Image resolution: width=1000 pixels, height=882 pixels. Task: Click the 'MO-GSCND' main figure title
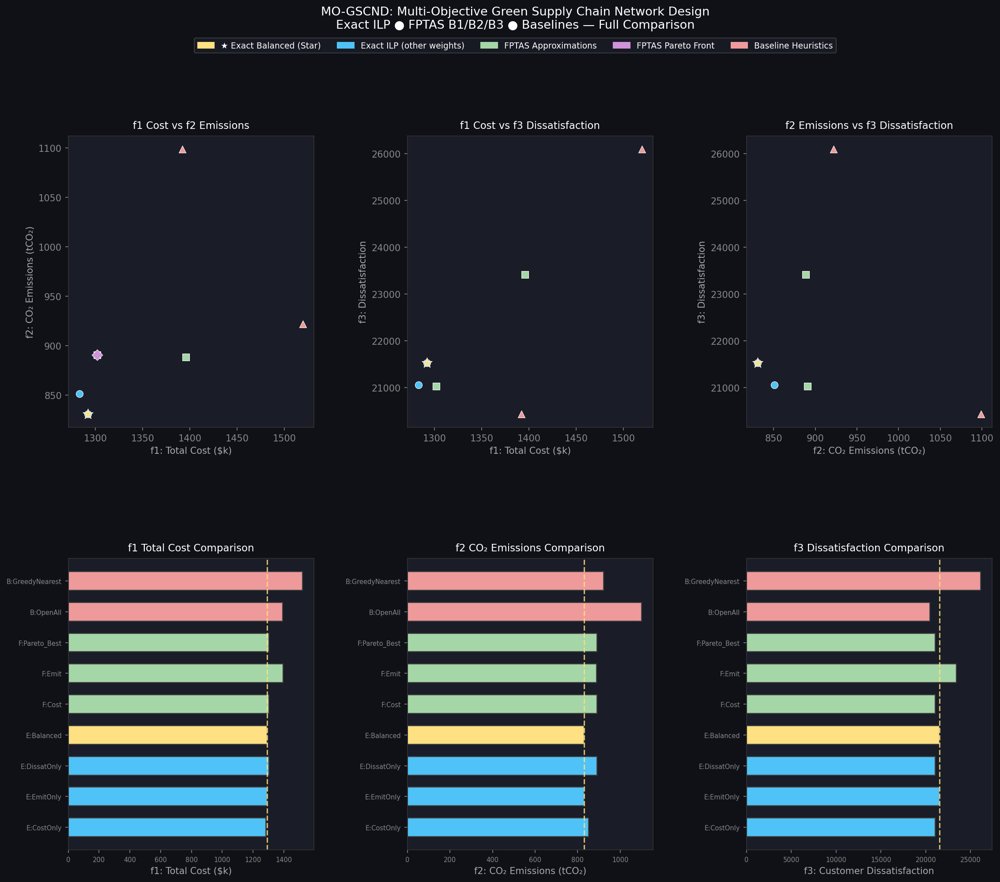(515, 11)
